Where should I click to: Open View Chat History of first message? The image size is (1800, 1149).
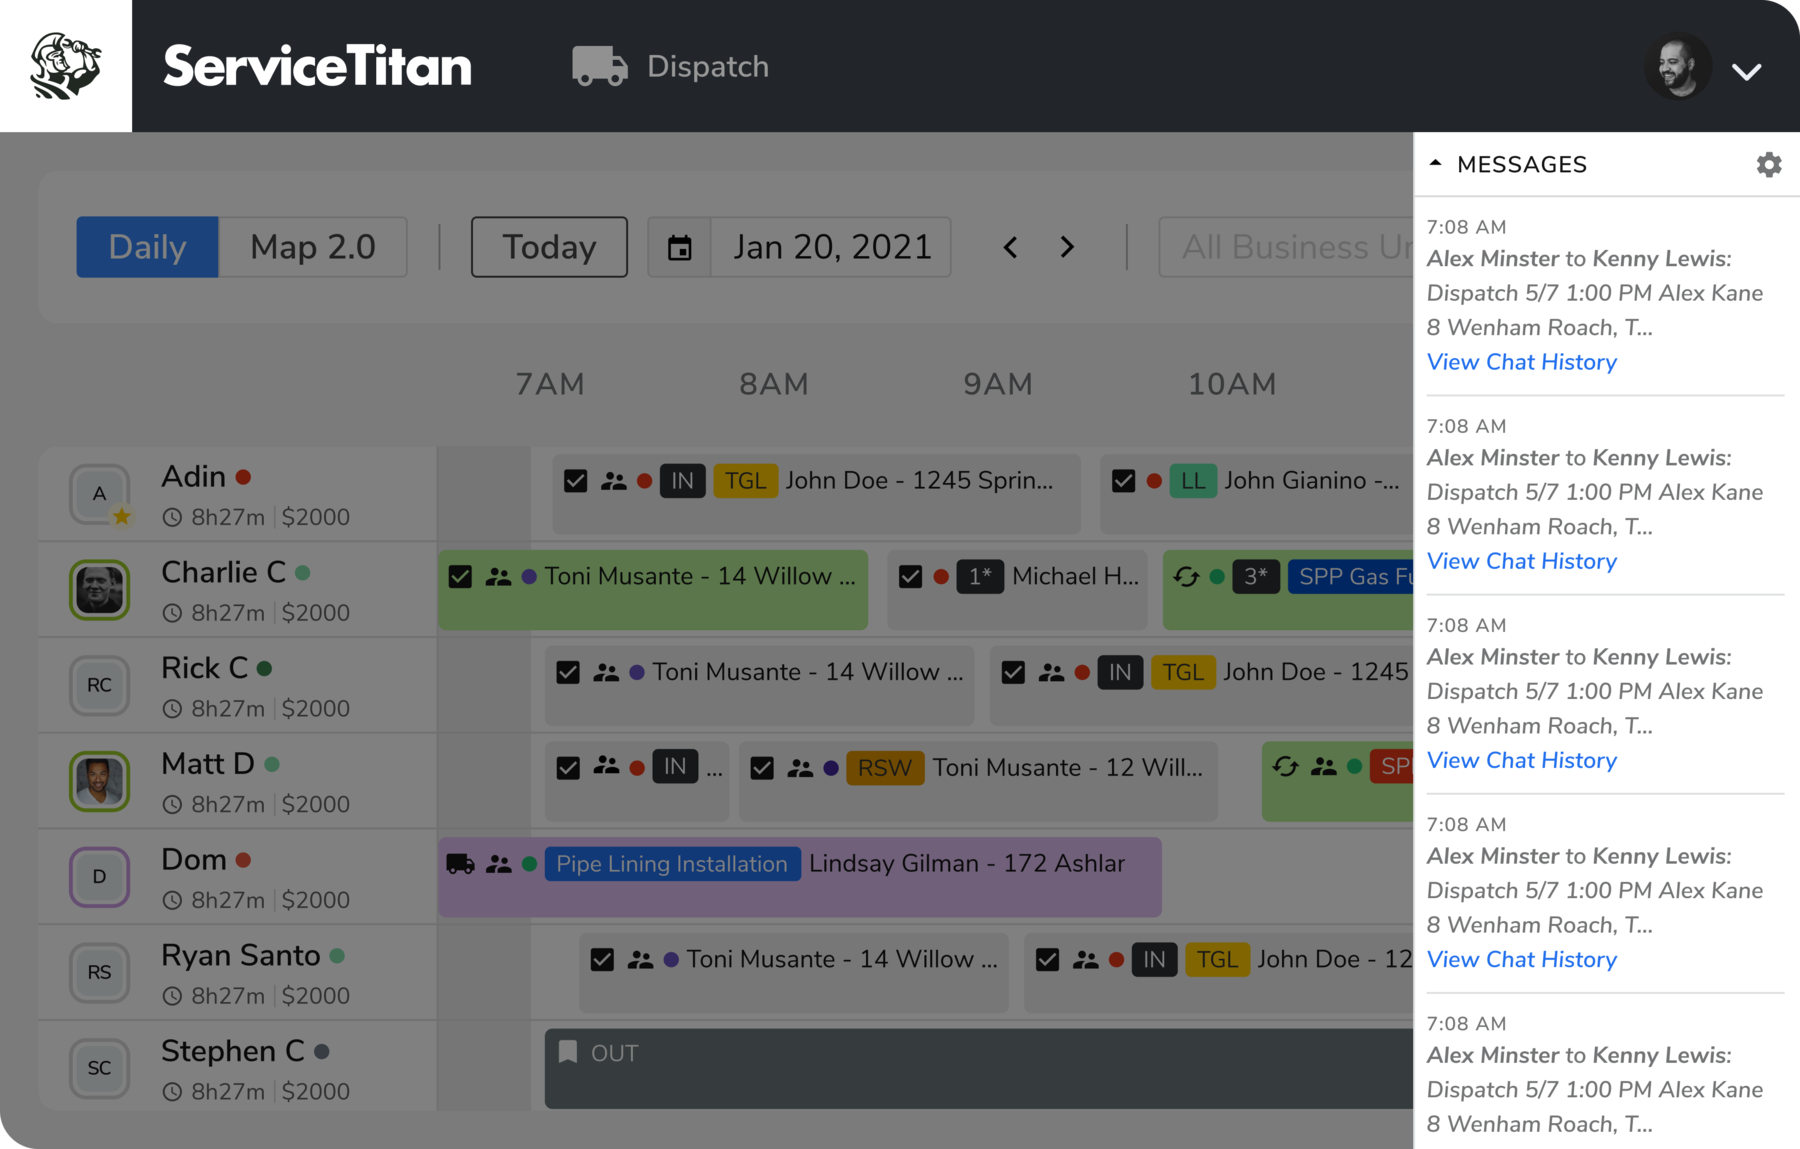1521,362
